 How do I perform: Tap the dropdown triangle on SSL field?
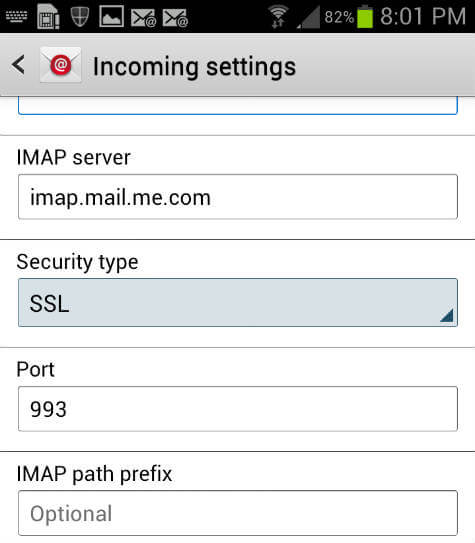click(x=447, y=315)
